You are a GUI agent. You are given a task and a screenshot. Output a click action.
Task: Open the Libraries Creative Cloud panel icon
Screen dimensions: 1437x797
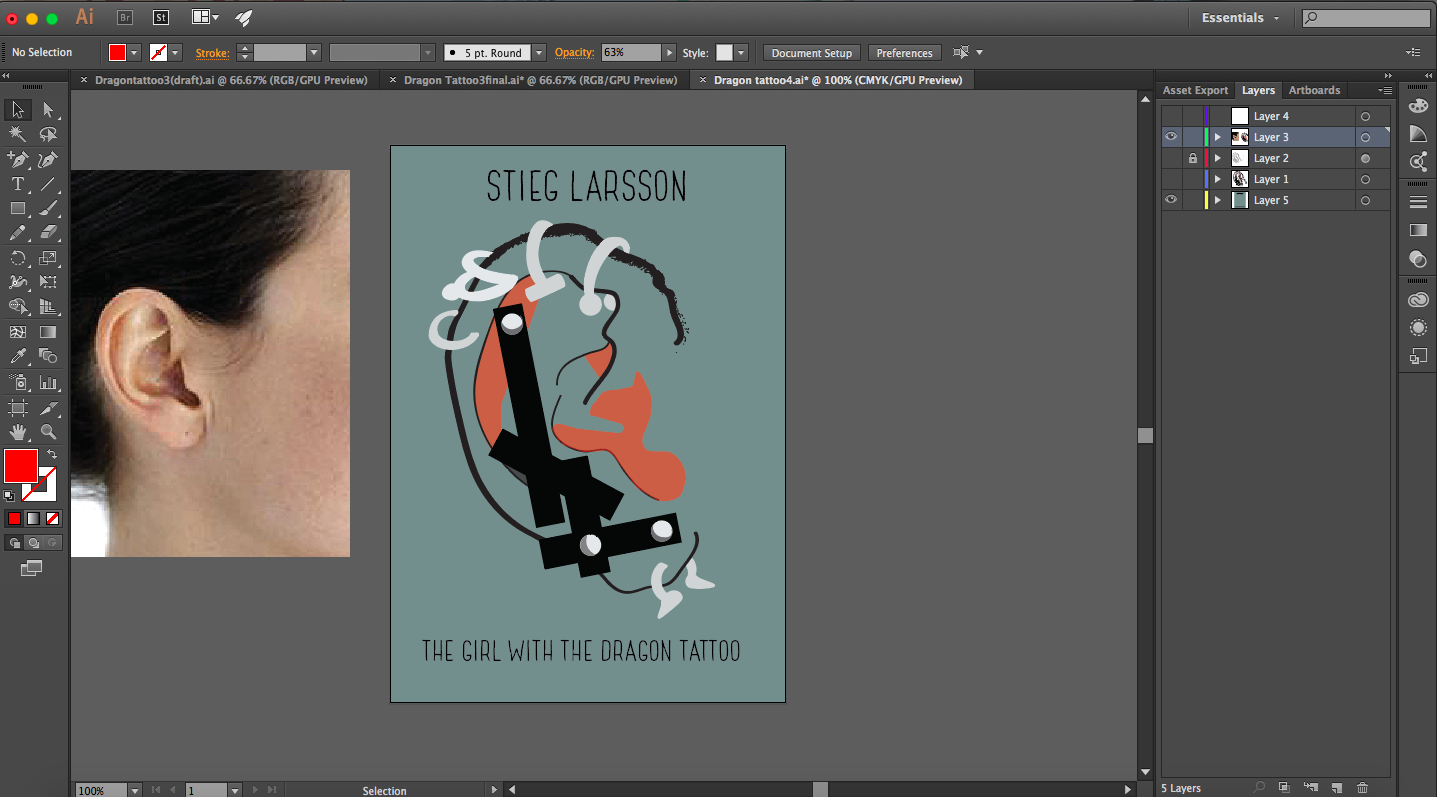point(1418,300)
